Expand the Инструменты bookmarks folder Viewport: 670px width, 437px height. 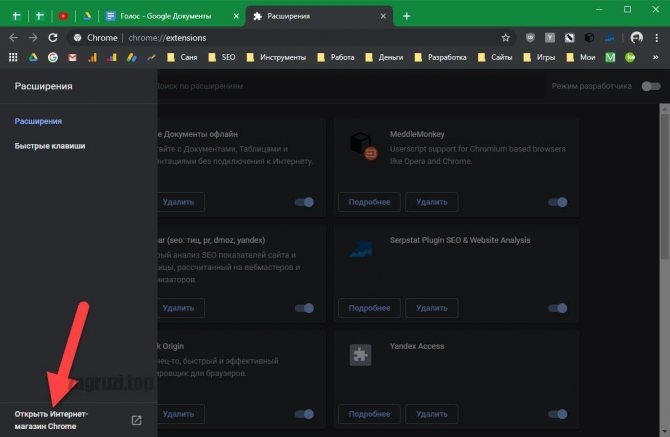(x=276, y=57)
